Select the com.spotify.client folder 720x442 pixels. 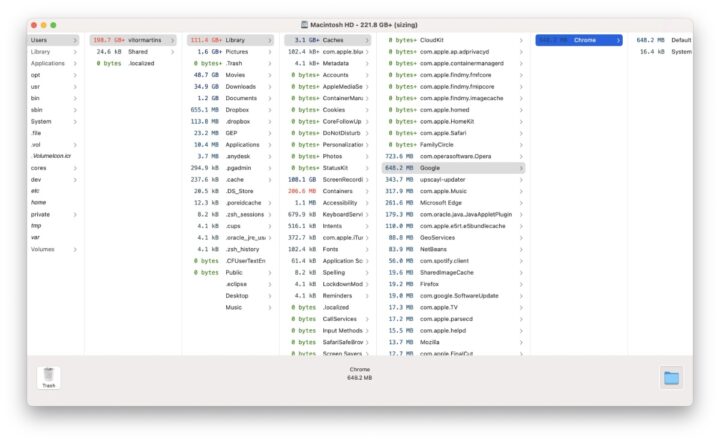(454, 261)
